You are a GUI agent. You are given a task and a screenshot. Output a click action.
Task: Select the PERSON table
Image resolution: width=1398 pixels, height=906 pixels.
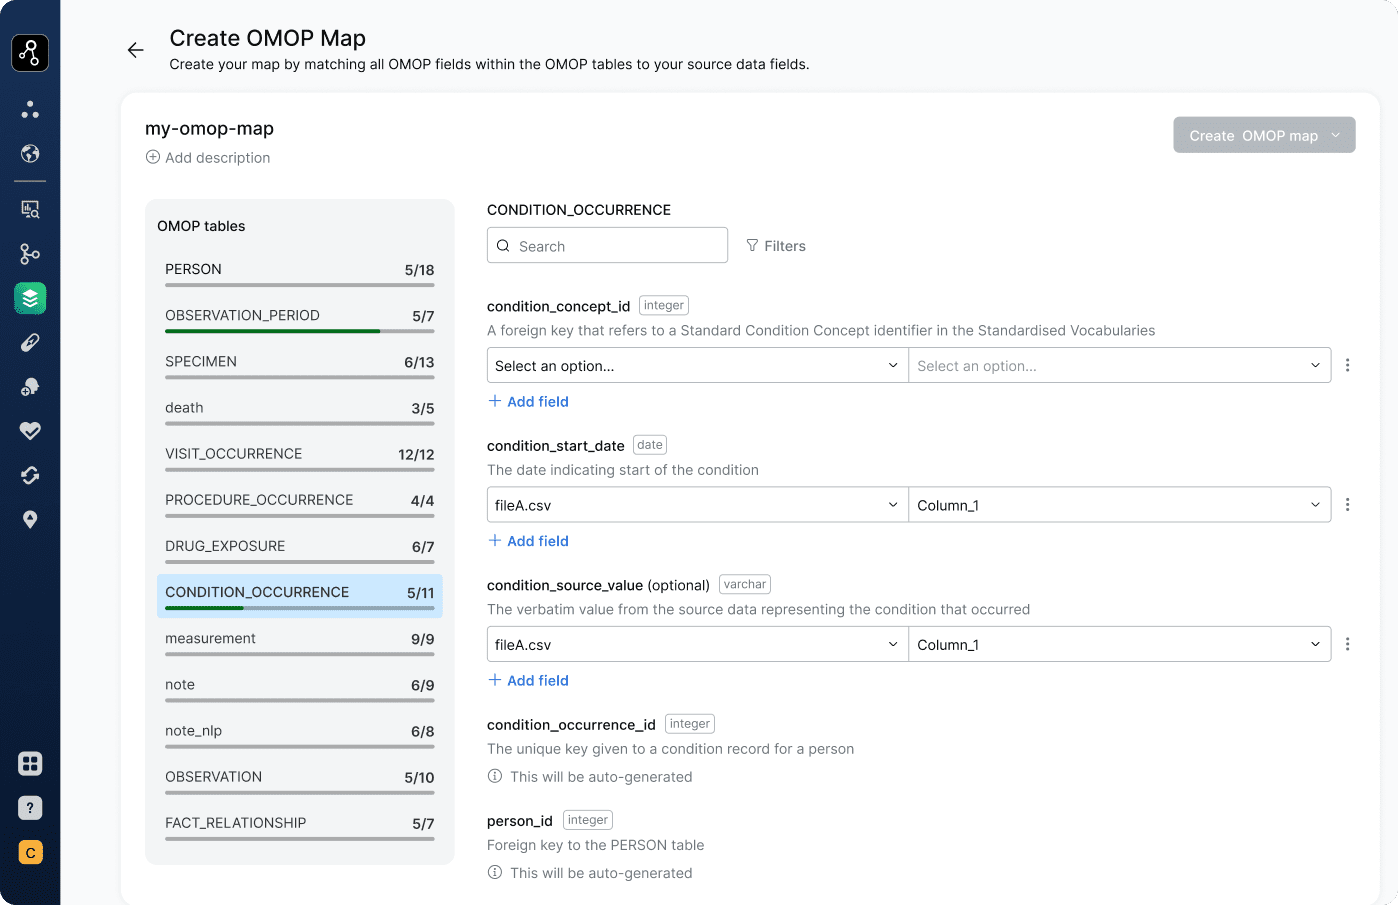300,272
